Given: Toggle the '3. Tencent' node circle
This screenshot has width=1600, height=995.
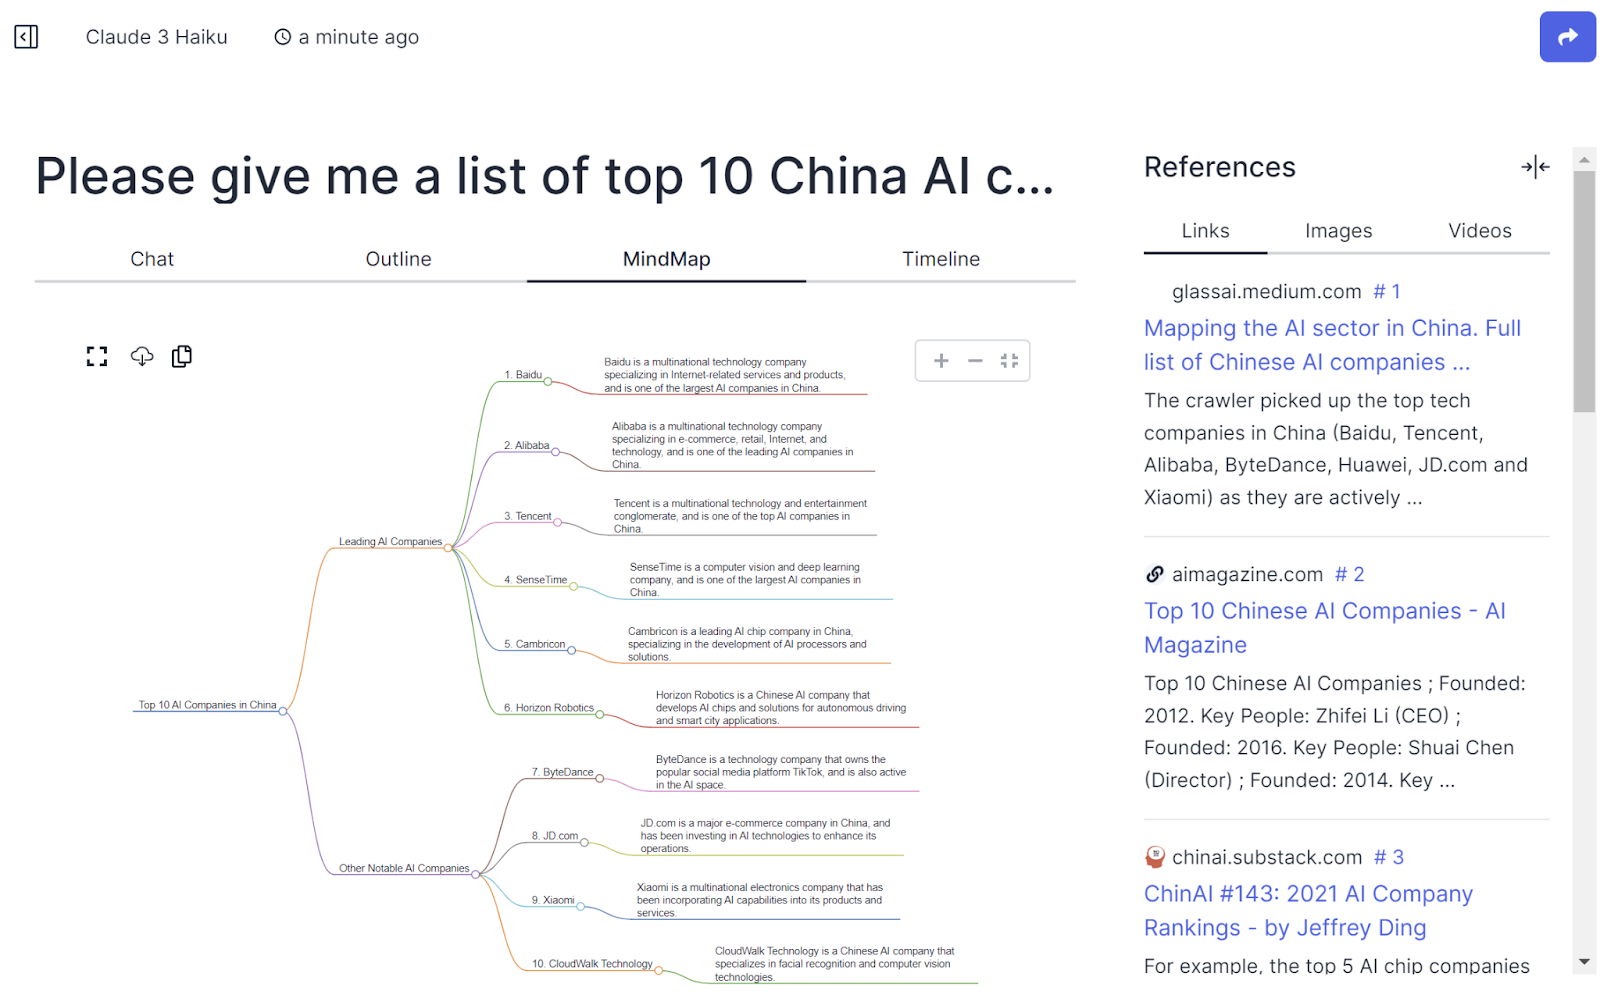Looking at the screenshot, I should pos(558,522).
